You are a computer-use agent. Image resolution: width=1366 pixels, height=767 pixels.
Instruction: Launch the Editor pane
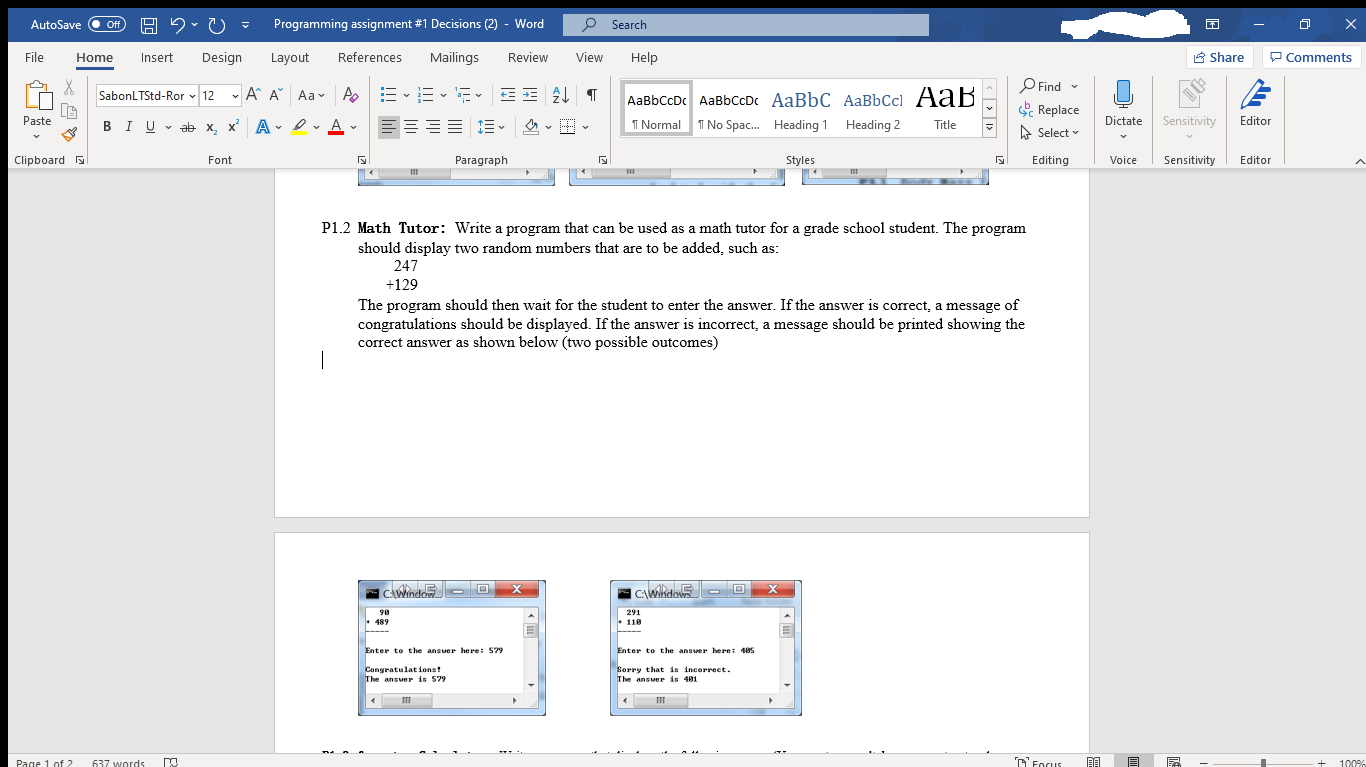[x=1255, y=105]
